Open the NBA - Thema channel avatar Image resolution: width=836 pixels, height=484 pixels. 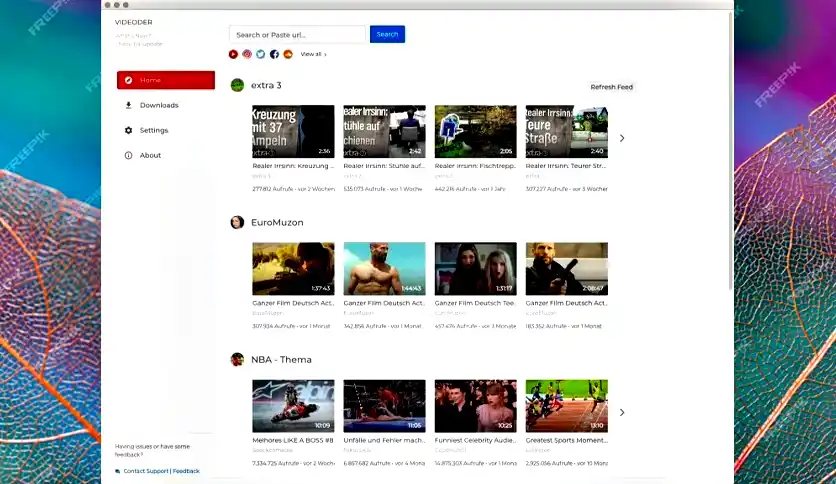(x=237, y=359)
